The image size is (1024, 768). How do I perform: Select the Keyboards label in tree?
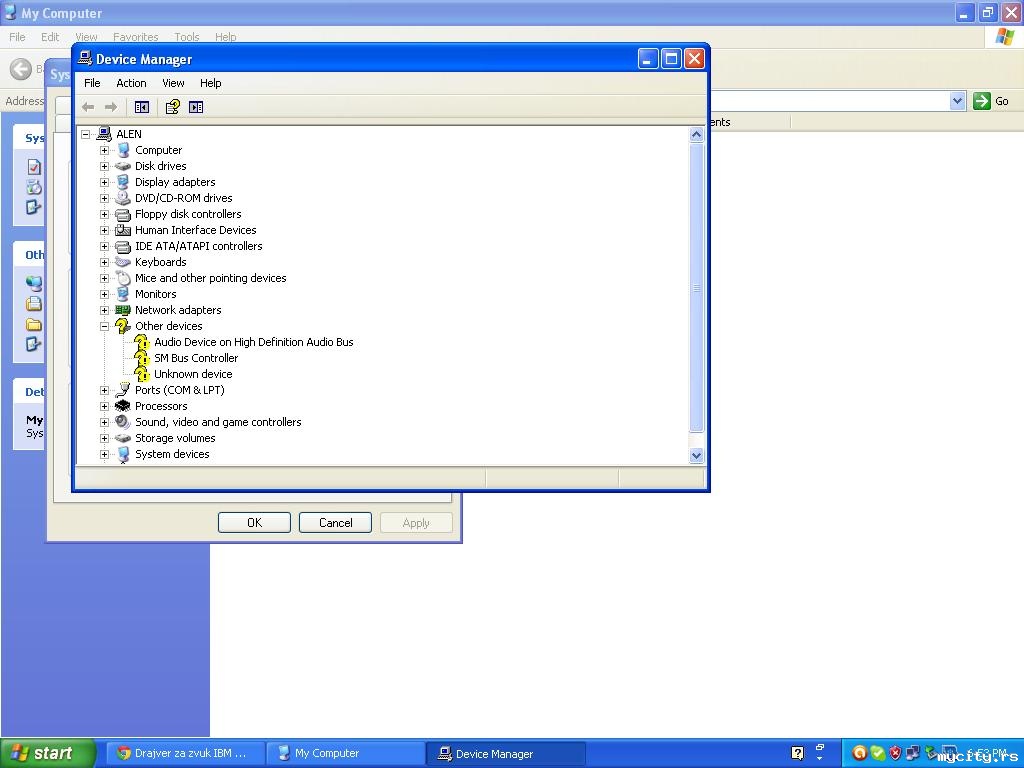[161, 262]
